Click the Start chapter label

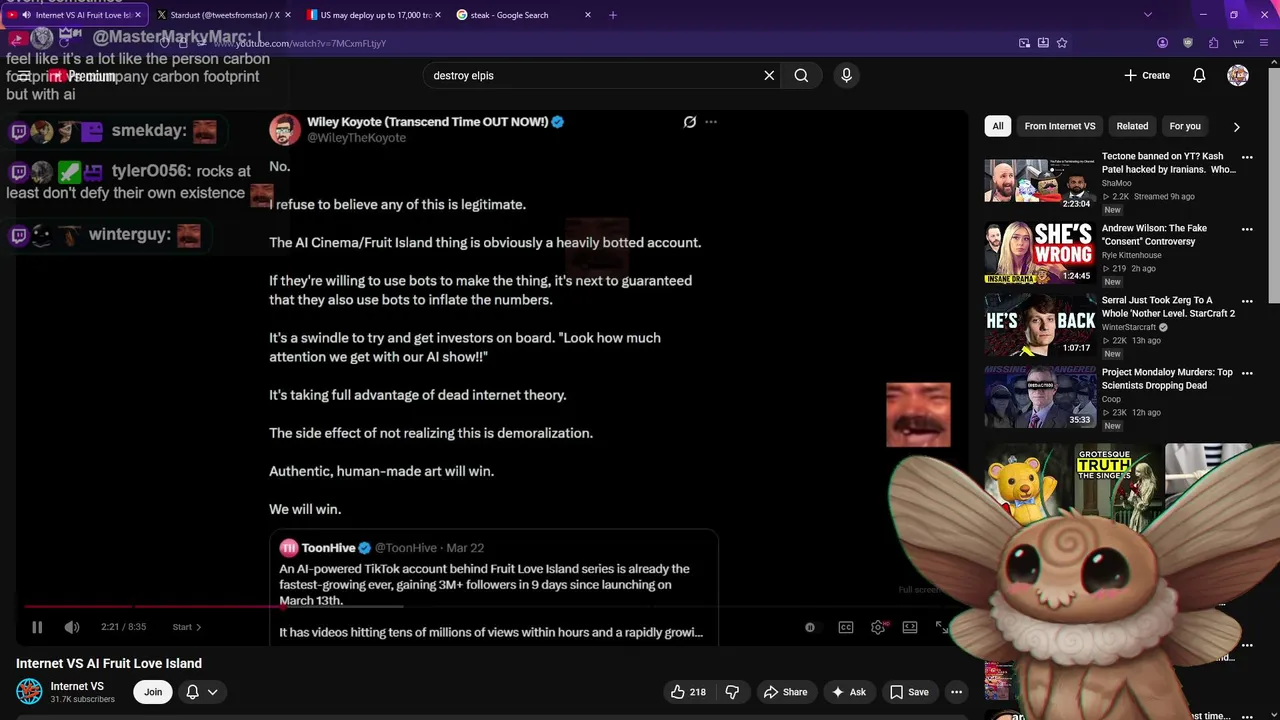click(186, 627)
